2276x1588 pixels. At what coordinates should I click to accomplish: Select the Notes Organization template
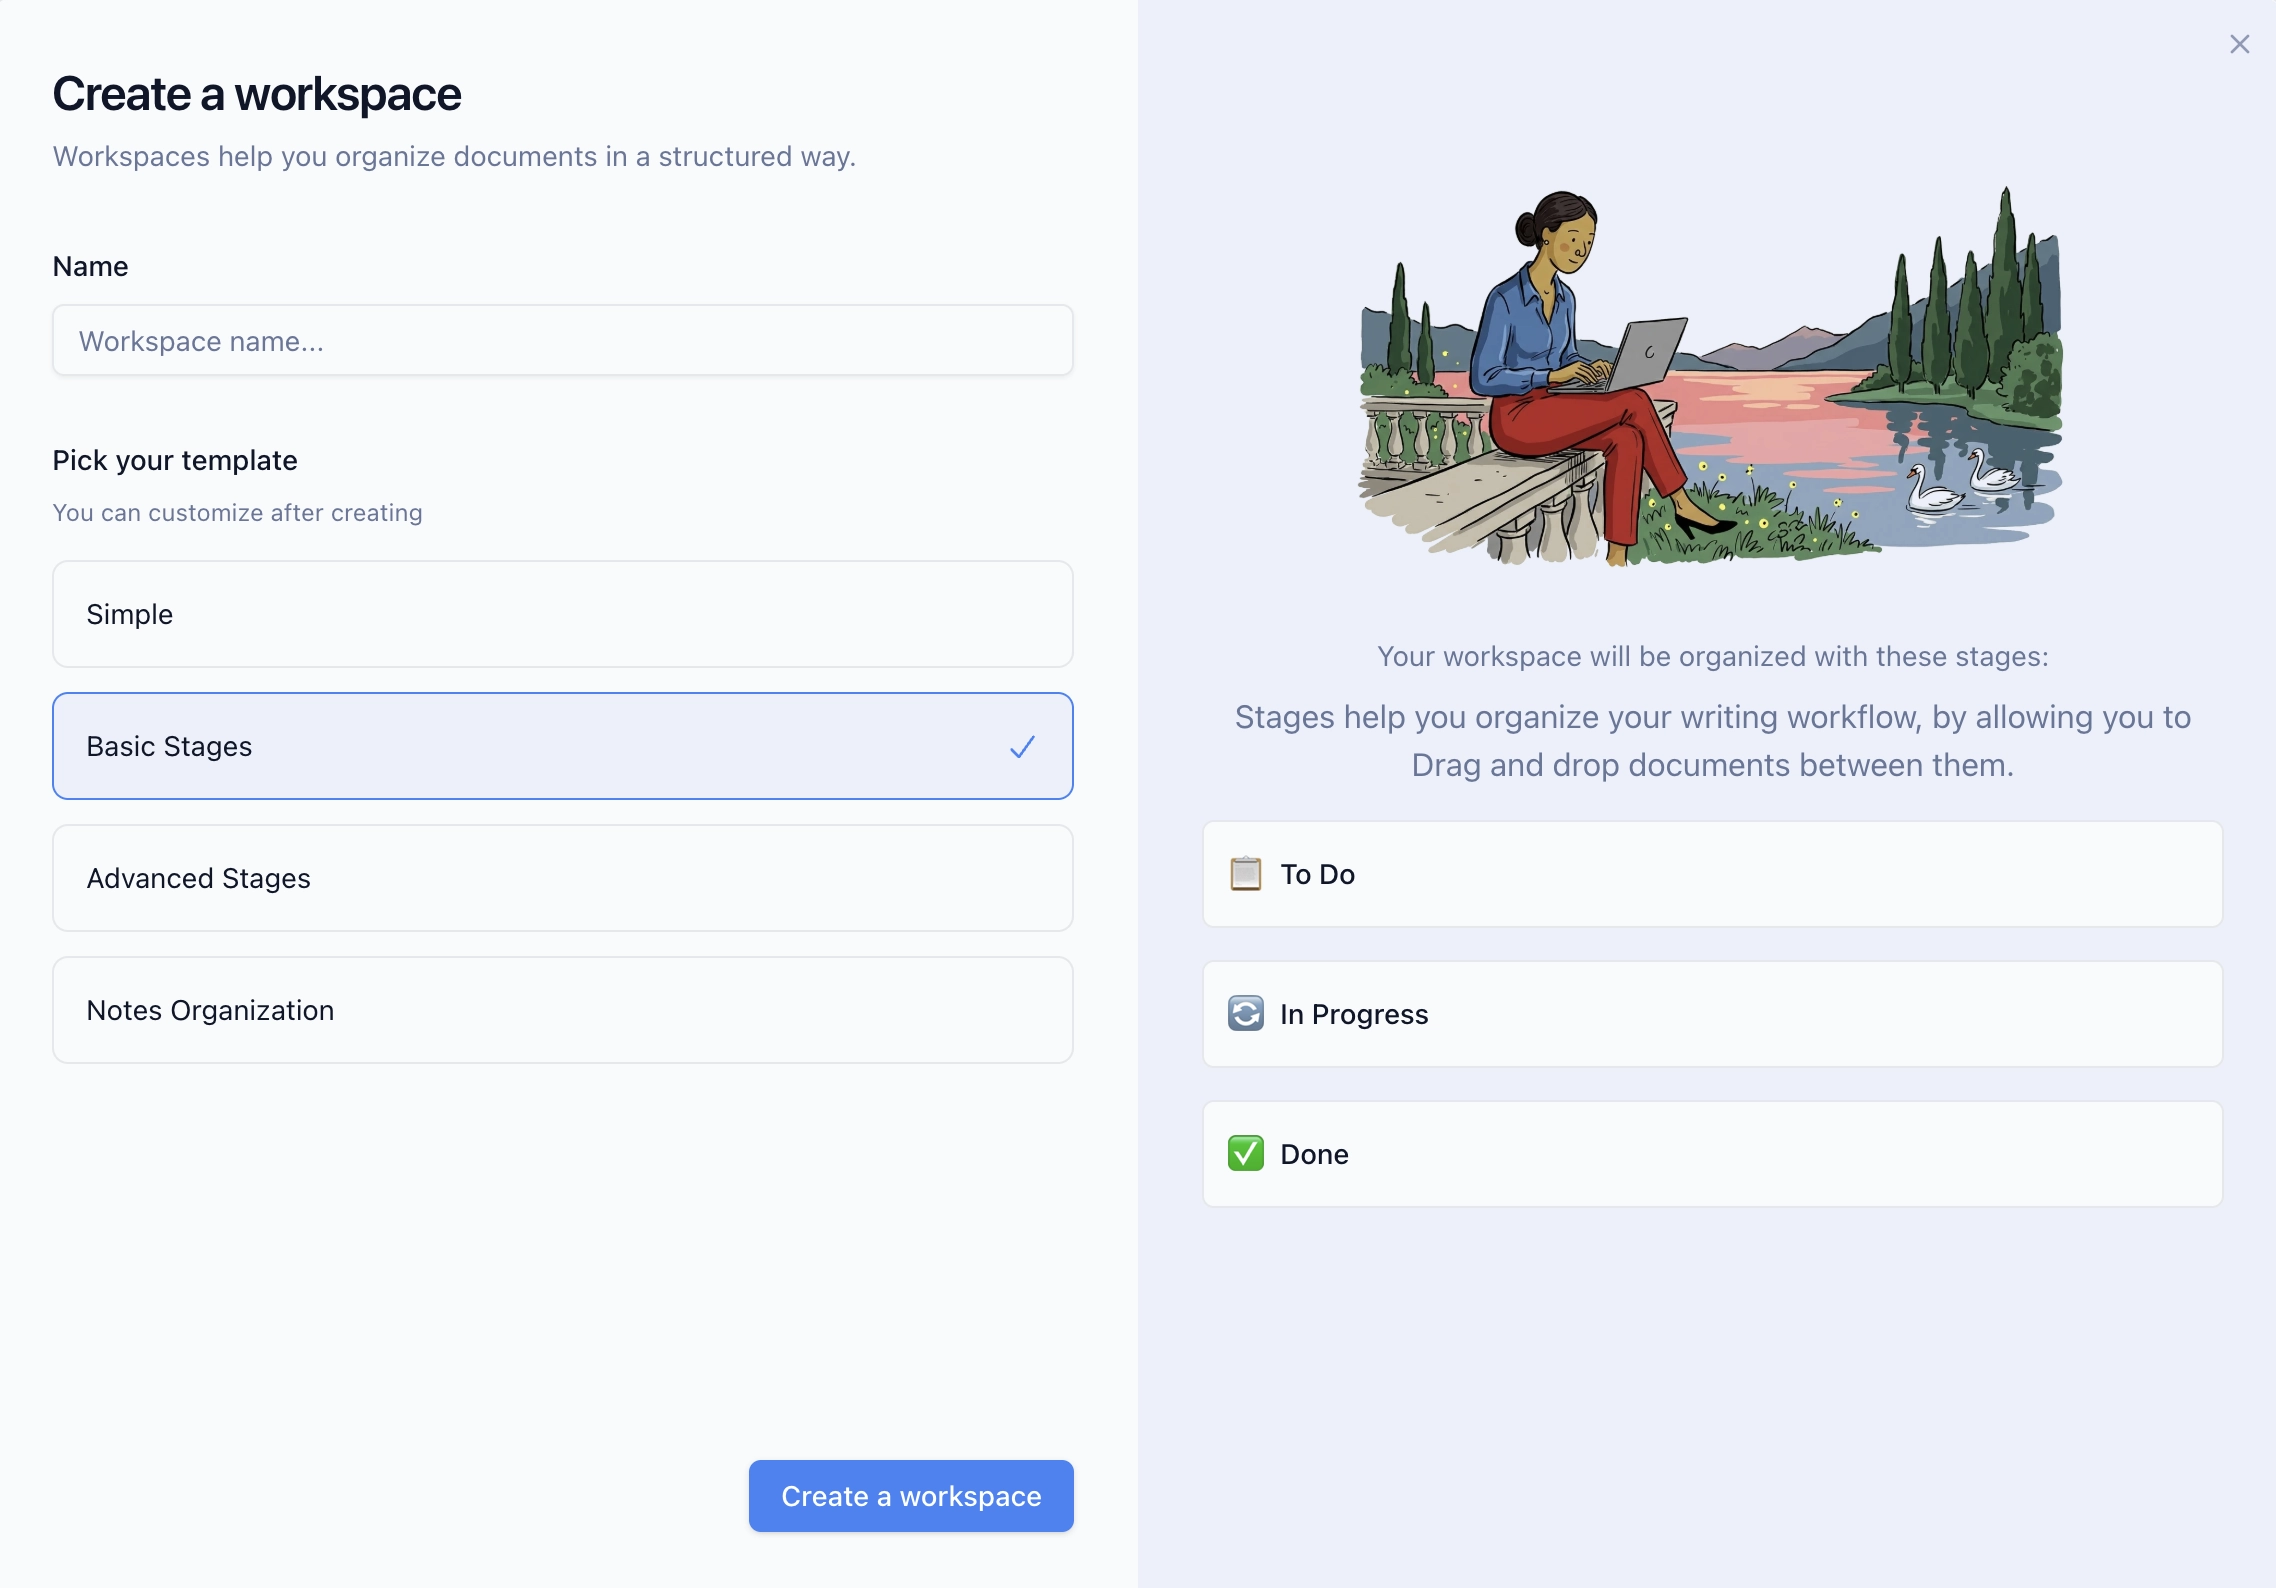coord(562,1010)
